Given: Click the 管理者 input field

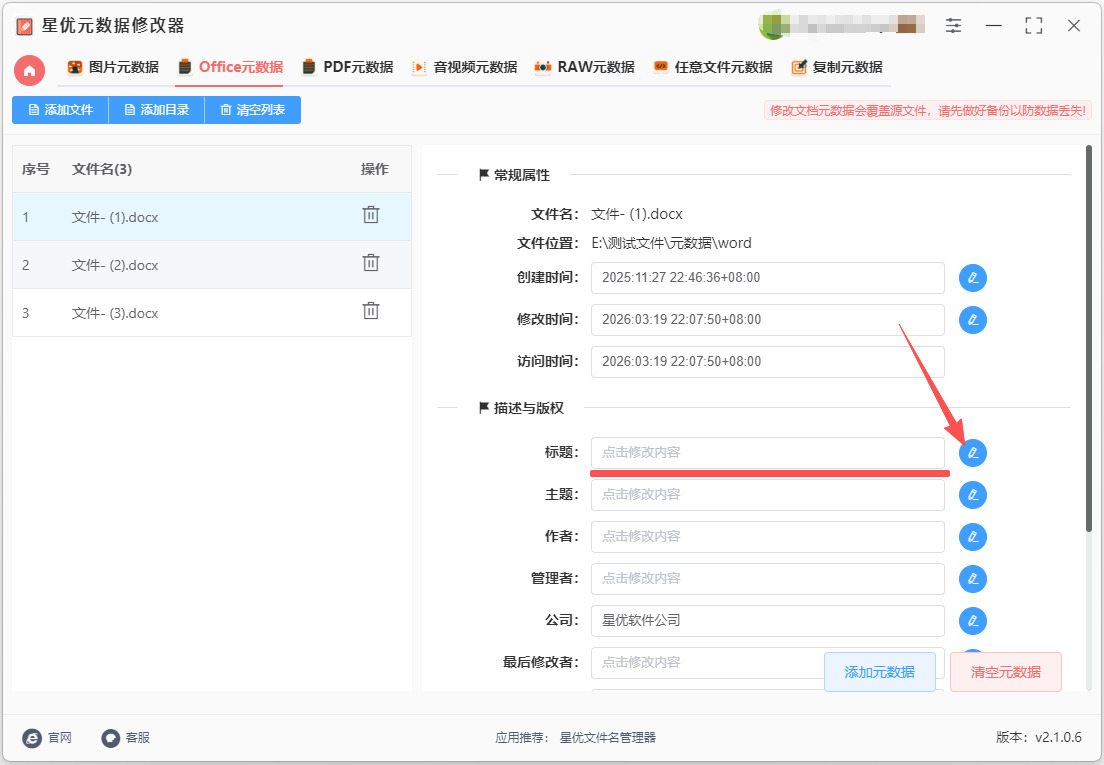Looking at the screenshot, I should point(767,579).
